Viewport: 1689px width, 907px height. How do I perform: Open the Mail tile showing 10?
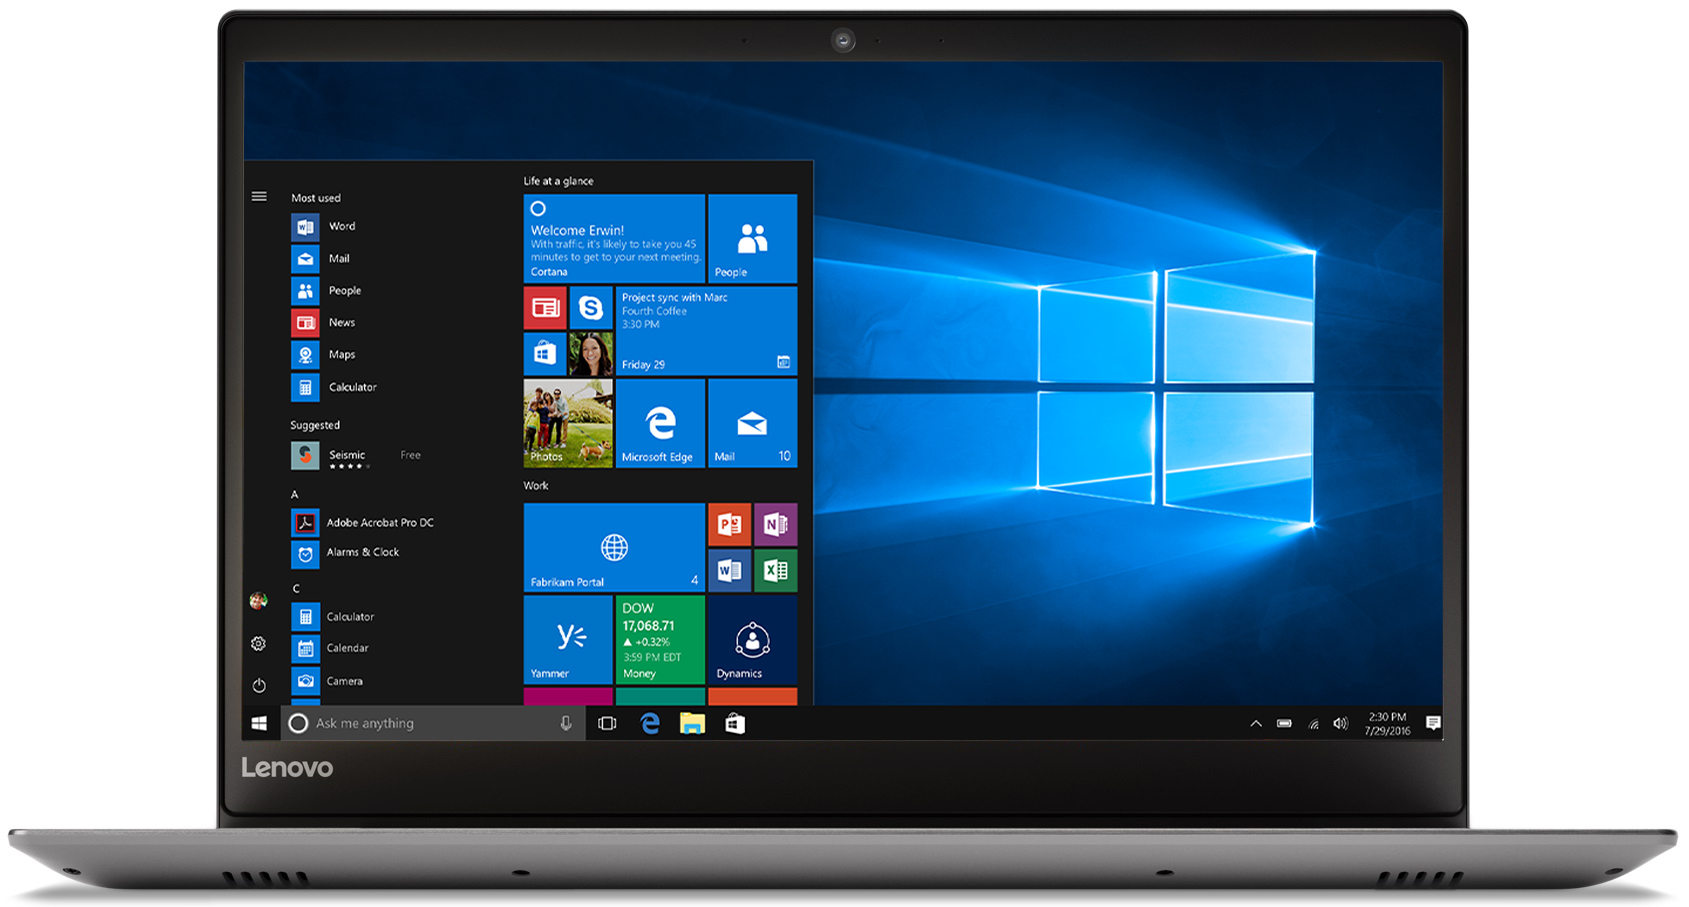752,423
